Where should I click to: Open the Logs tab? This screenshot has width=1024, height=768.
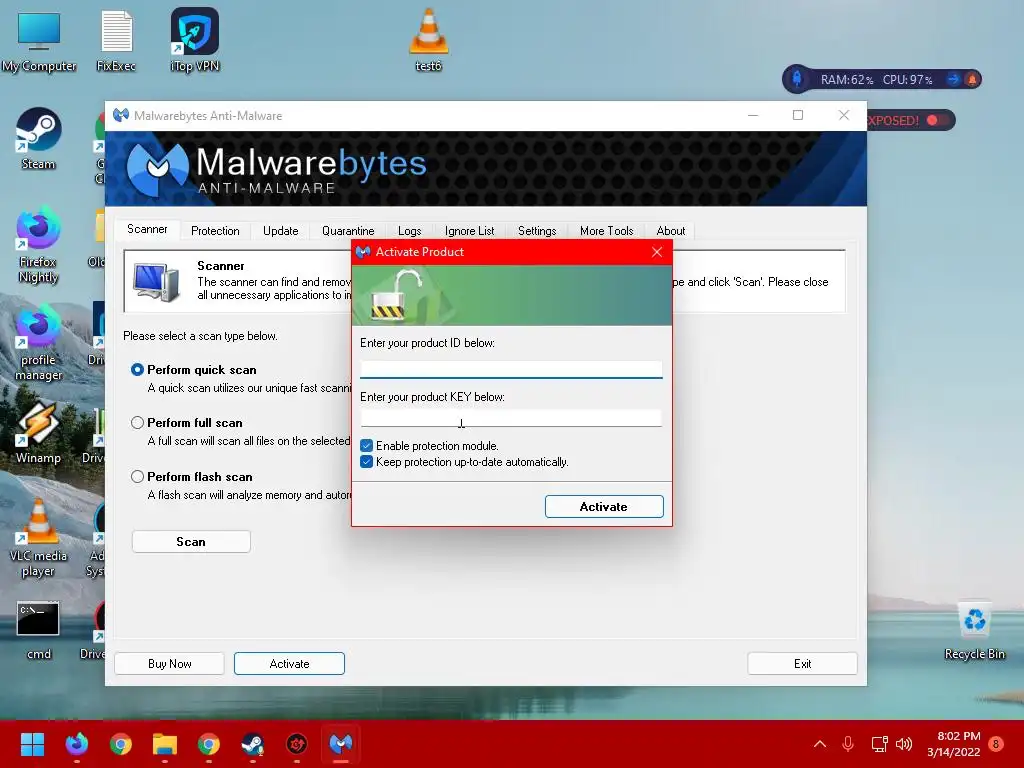409,231
